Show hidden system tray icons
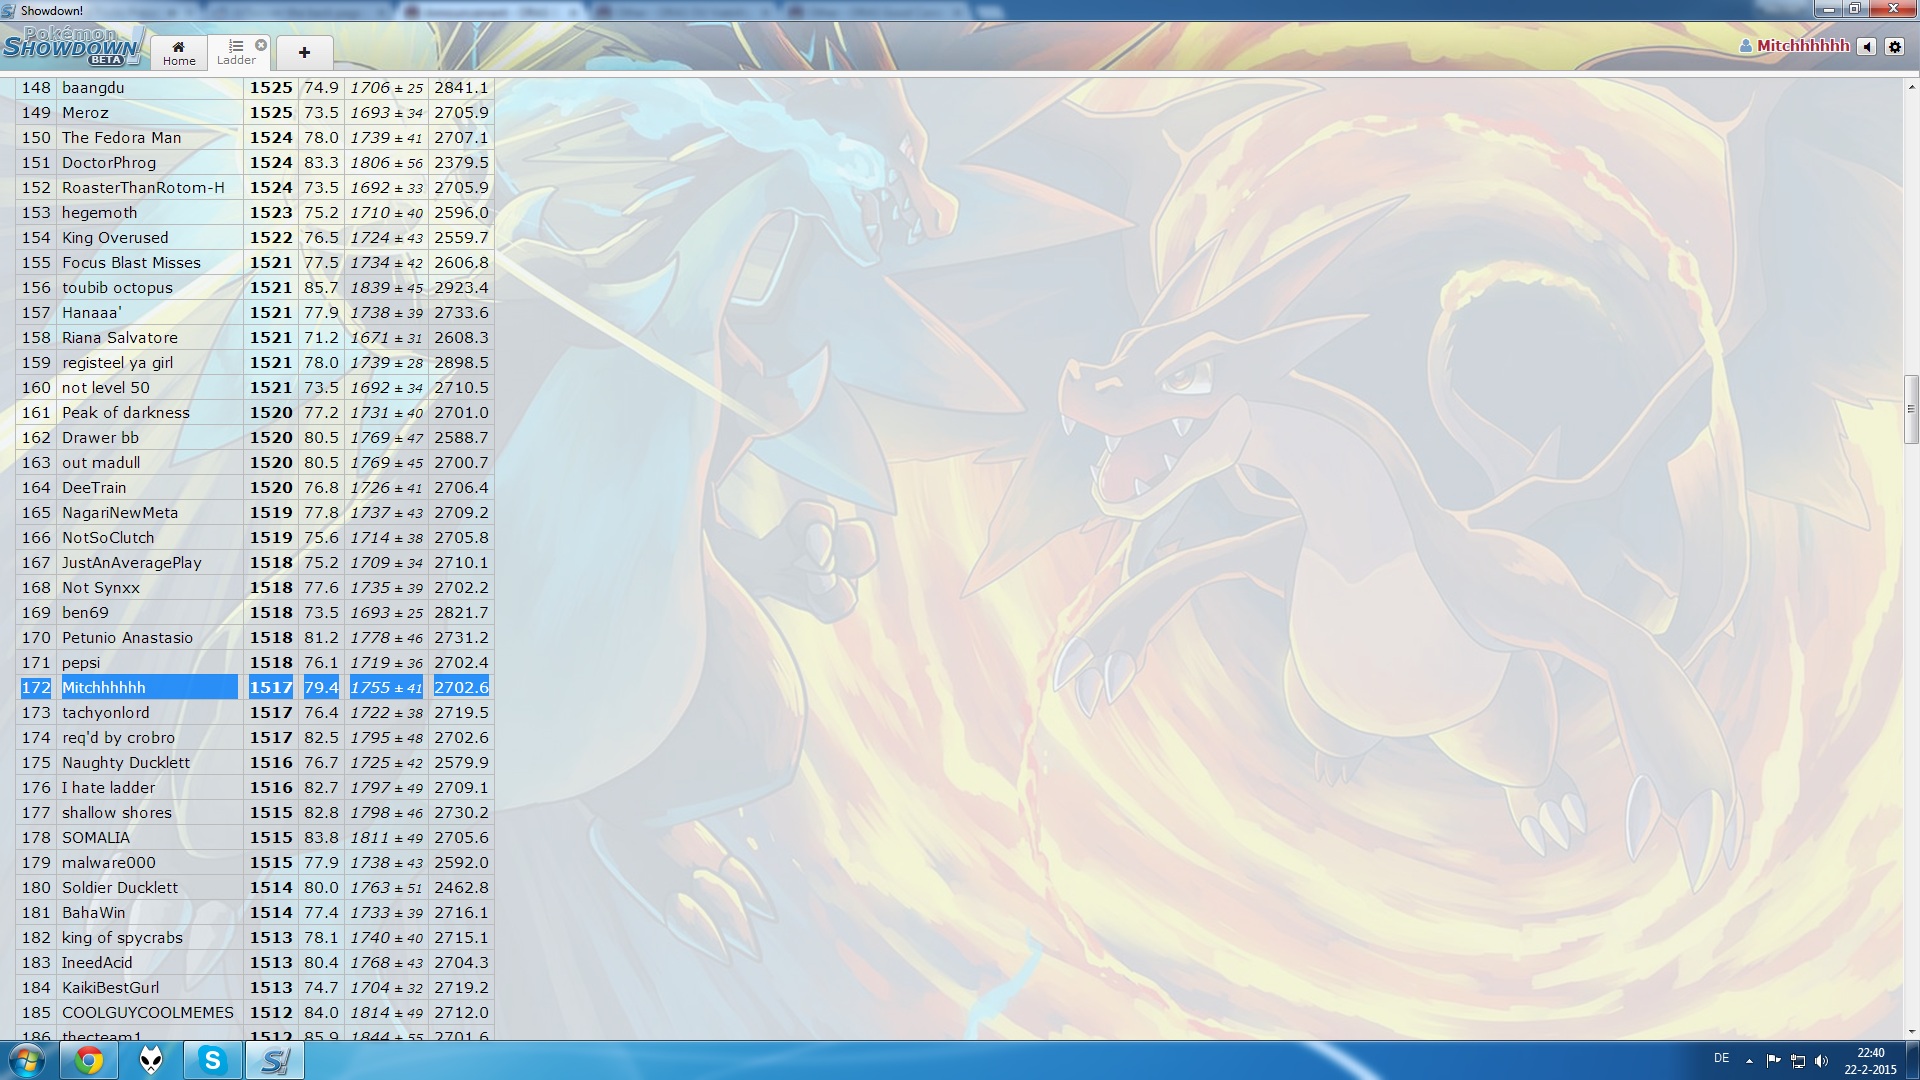Viewport: 1920px width, 1080px height. coord(1749,1061)
